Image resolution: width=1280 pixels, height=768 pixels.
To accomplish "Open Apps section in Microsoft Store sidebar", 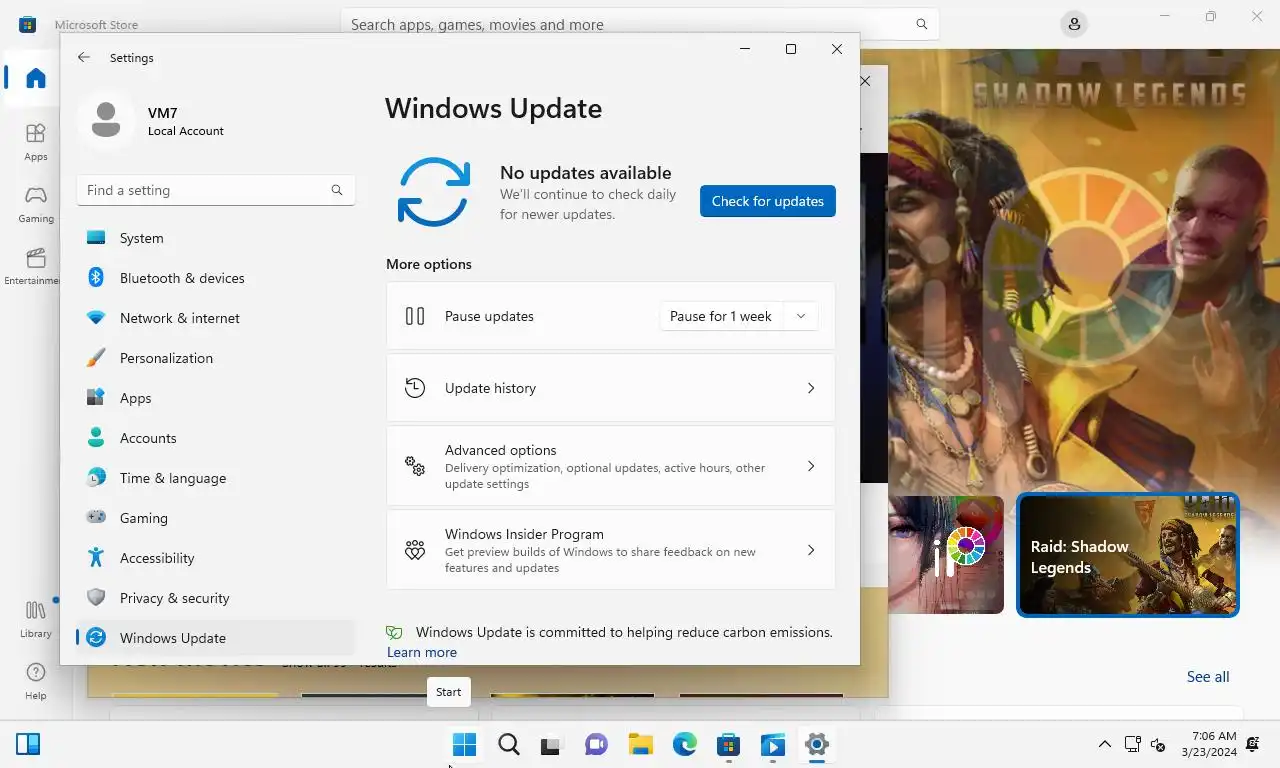I will [x=36, y=142].
